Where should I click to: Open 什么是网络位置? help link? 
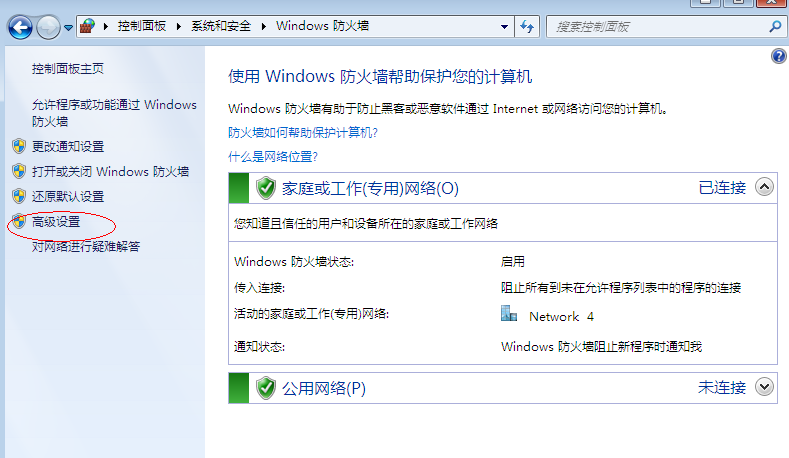coord(273,157)
